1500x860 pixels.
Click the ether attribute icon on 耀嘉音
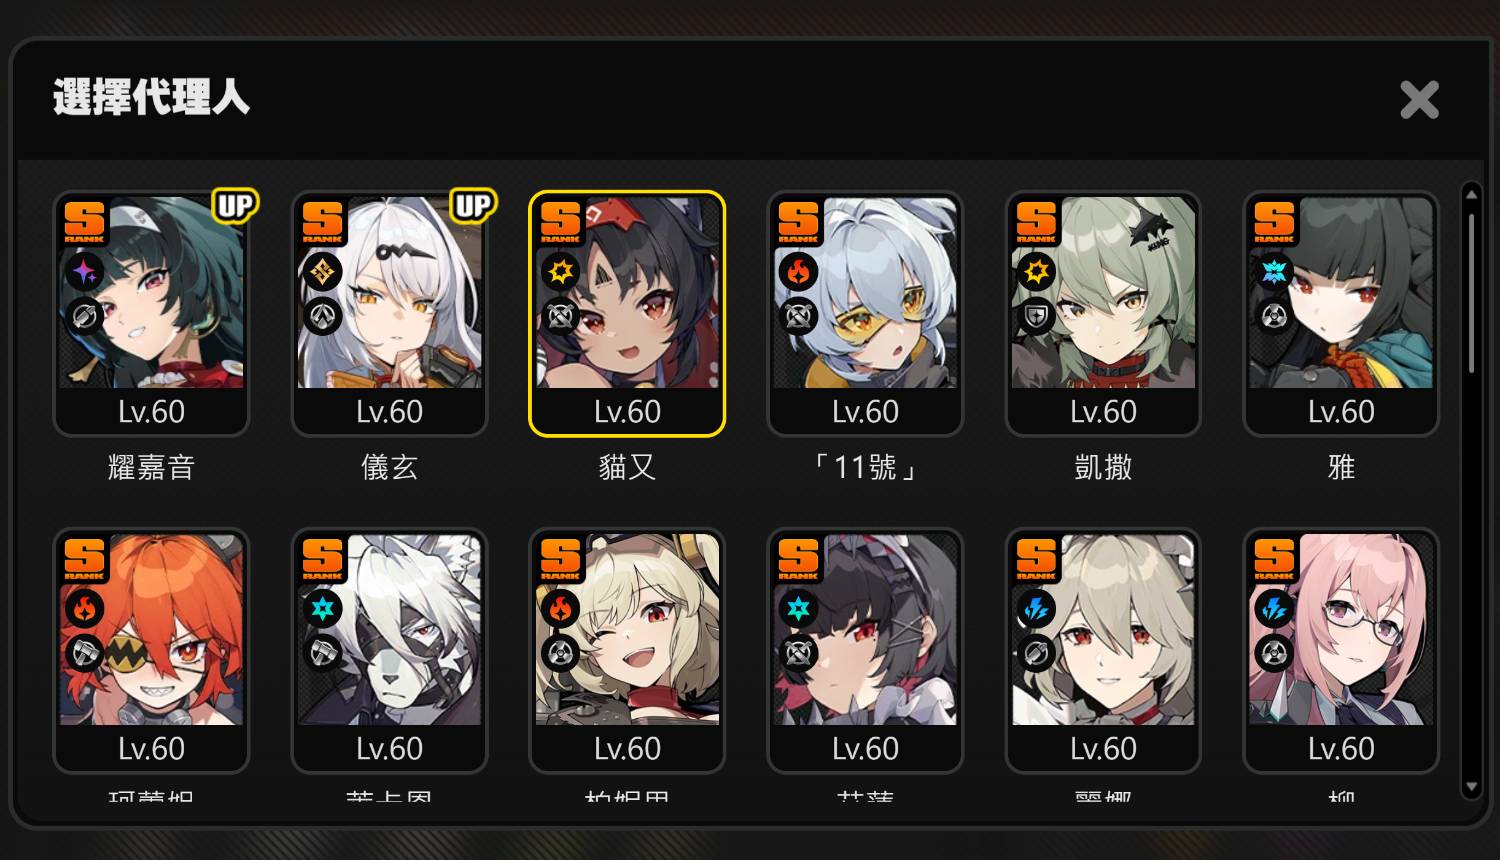pos(84,271)
